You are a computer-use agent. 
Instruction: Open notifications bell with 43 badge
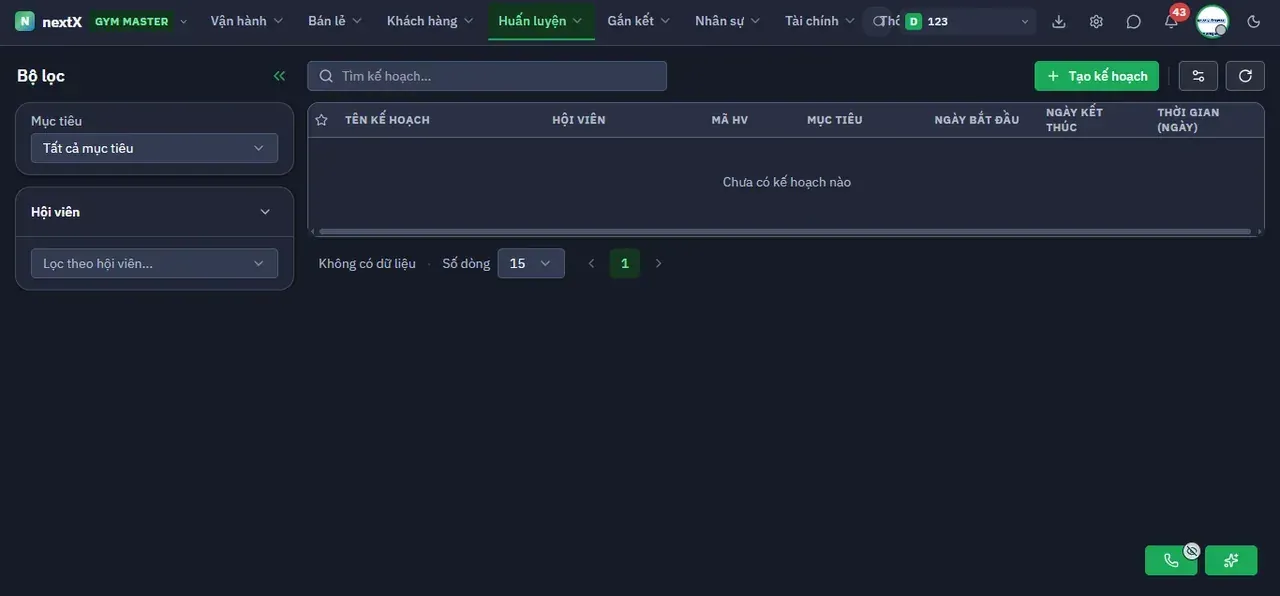click(1171, 21)
